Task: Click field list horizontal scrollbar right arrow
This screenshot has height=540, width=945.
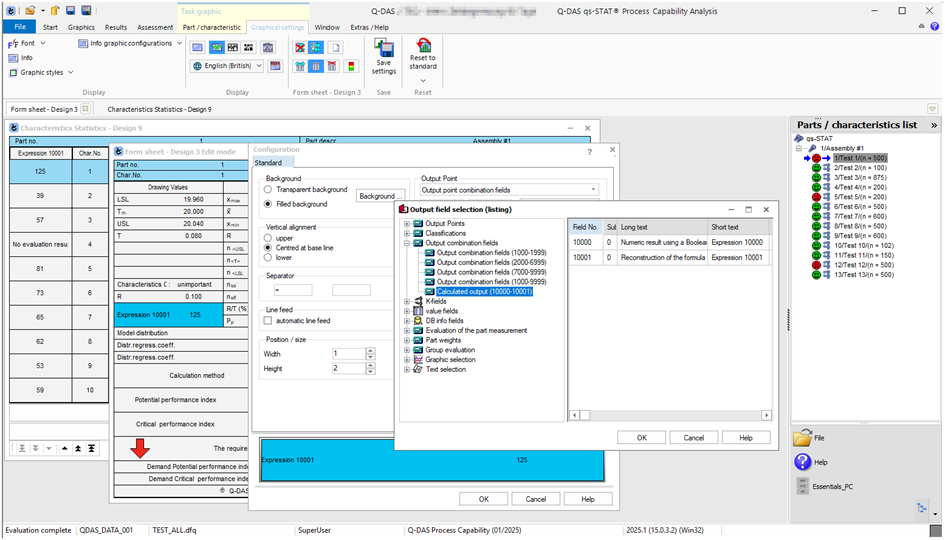Action: click(766, 415)
